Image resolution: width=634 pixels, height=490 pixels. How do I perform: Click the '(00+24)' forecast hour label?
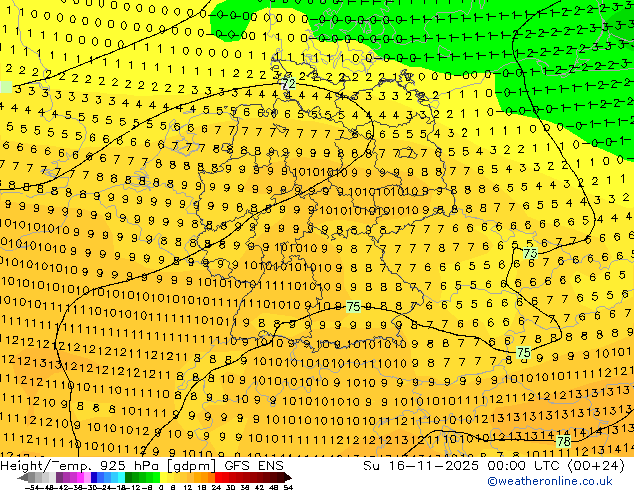pos(596,466)
